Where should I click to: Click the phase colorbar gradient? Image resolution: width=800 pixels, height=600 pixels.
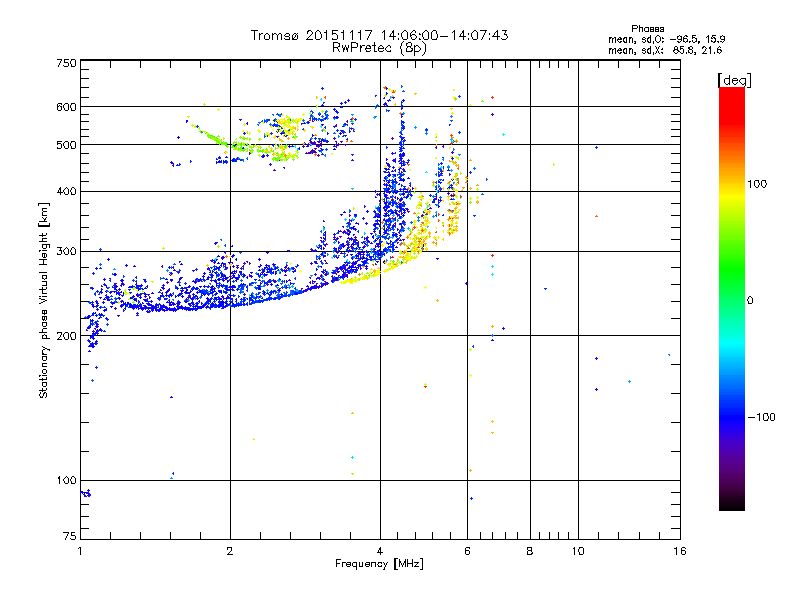(x=732, y=299)
